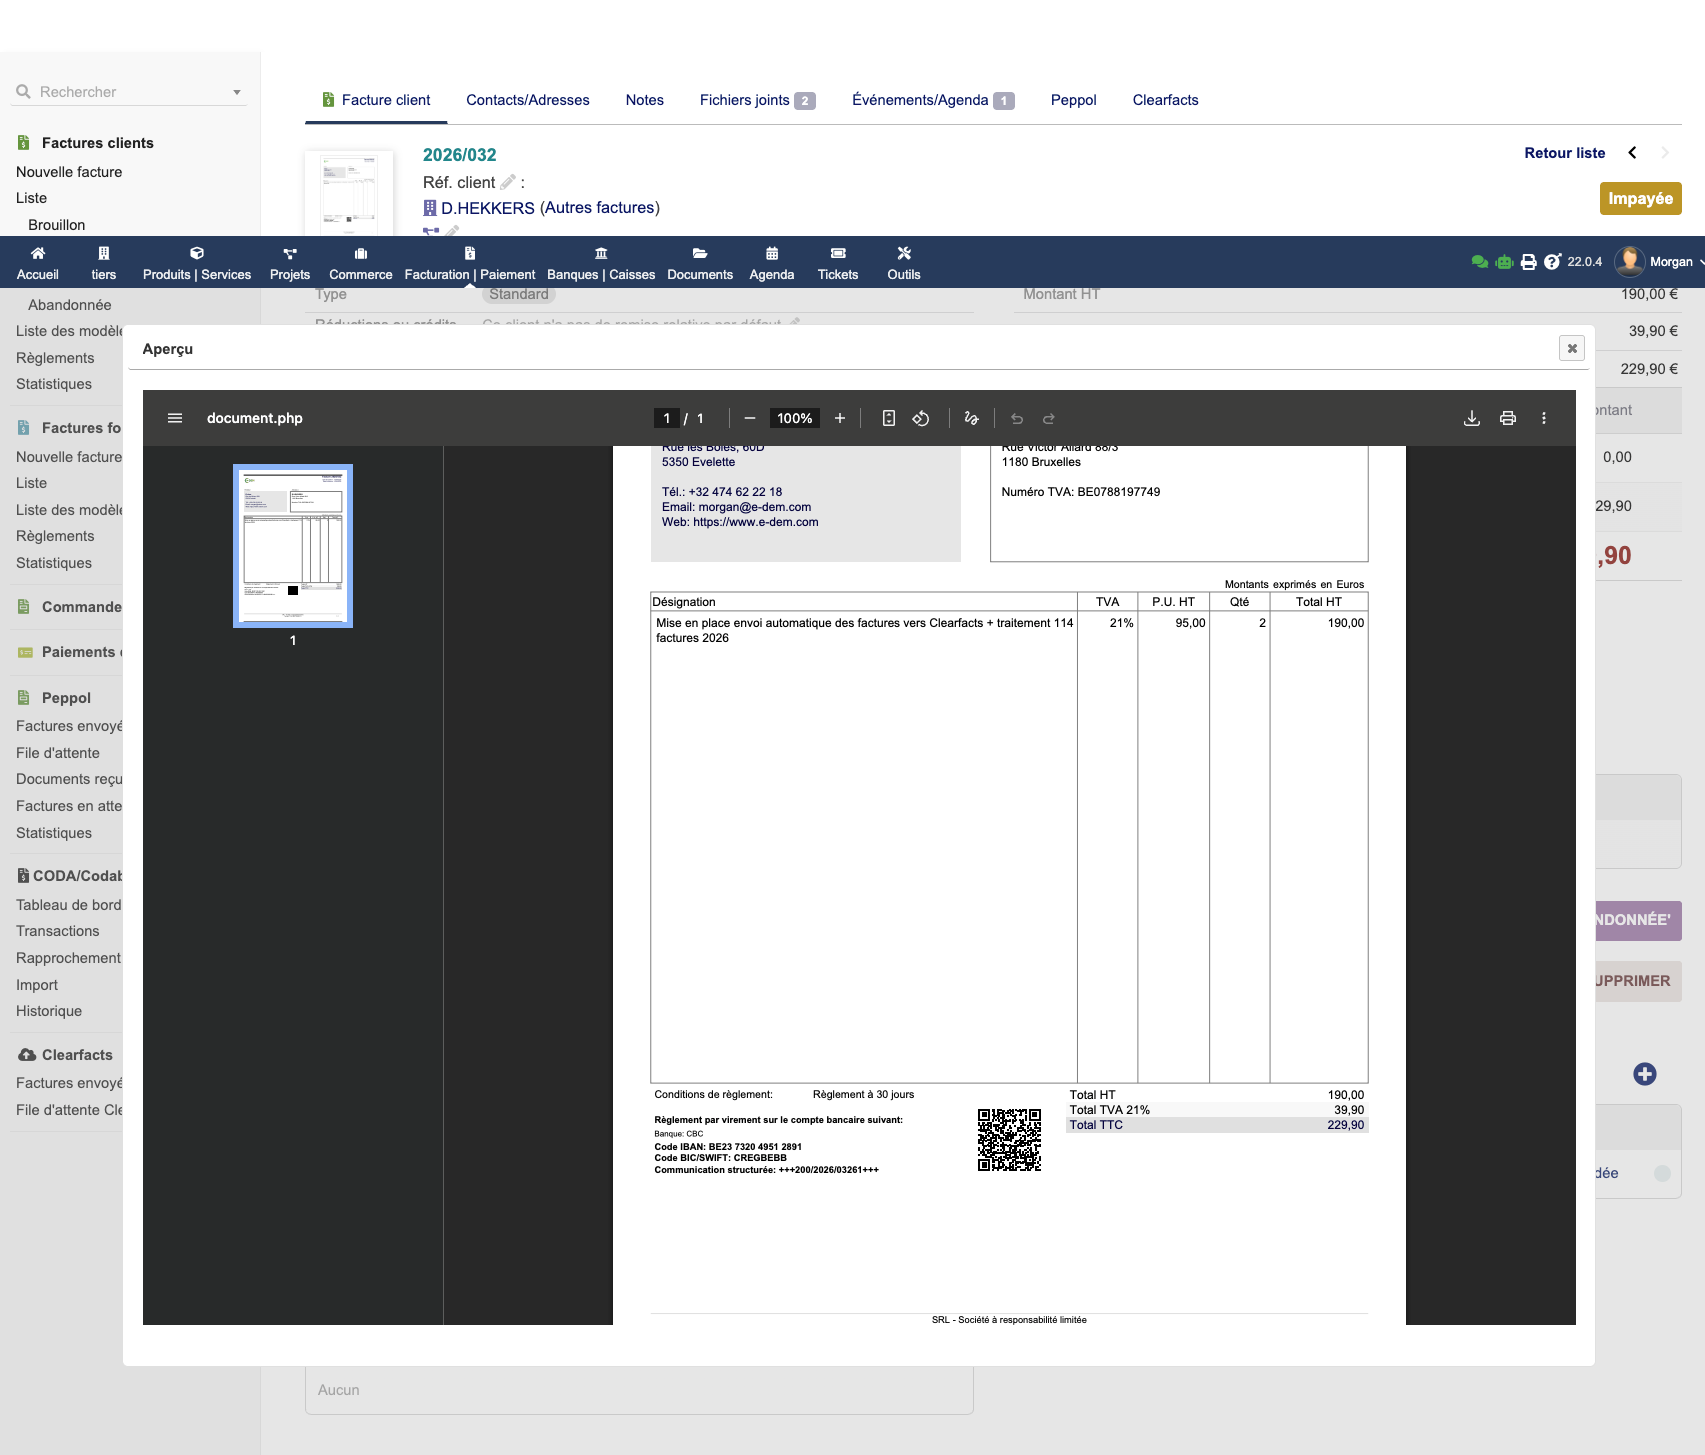Close the Aperçu preview dialog
Image resolution: width=1705 pixels, height=1455 pixels.
[1571, 348]
